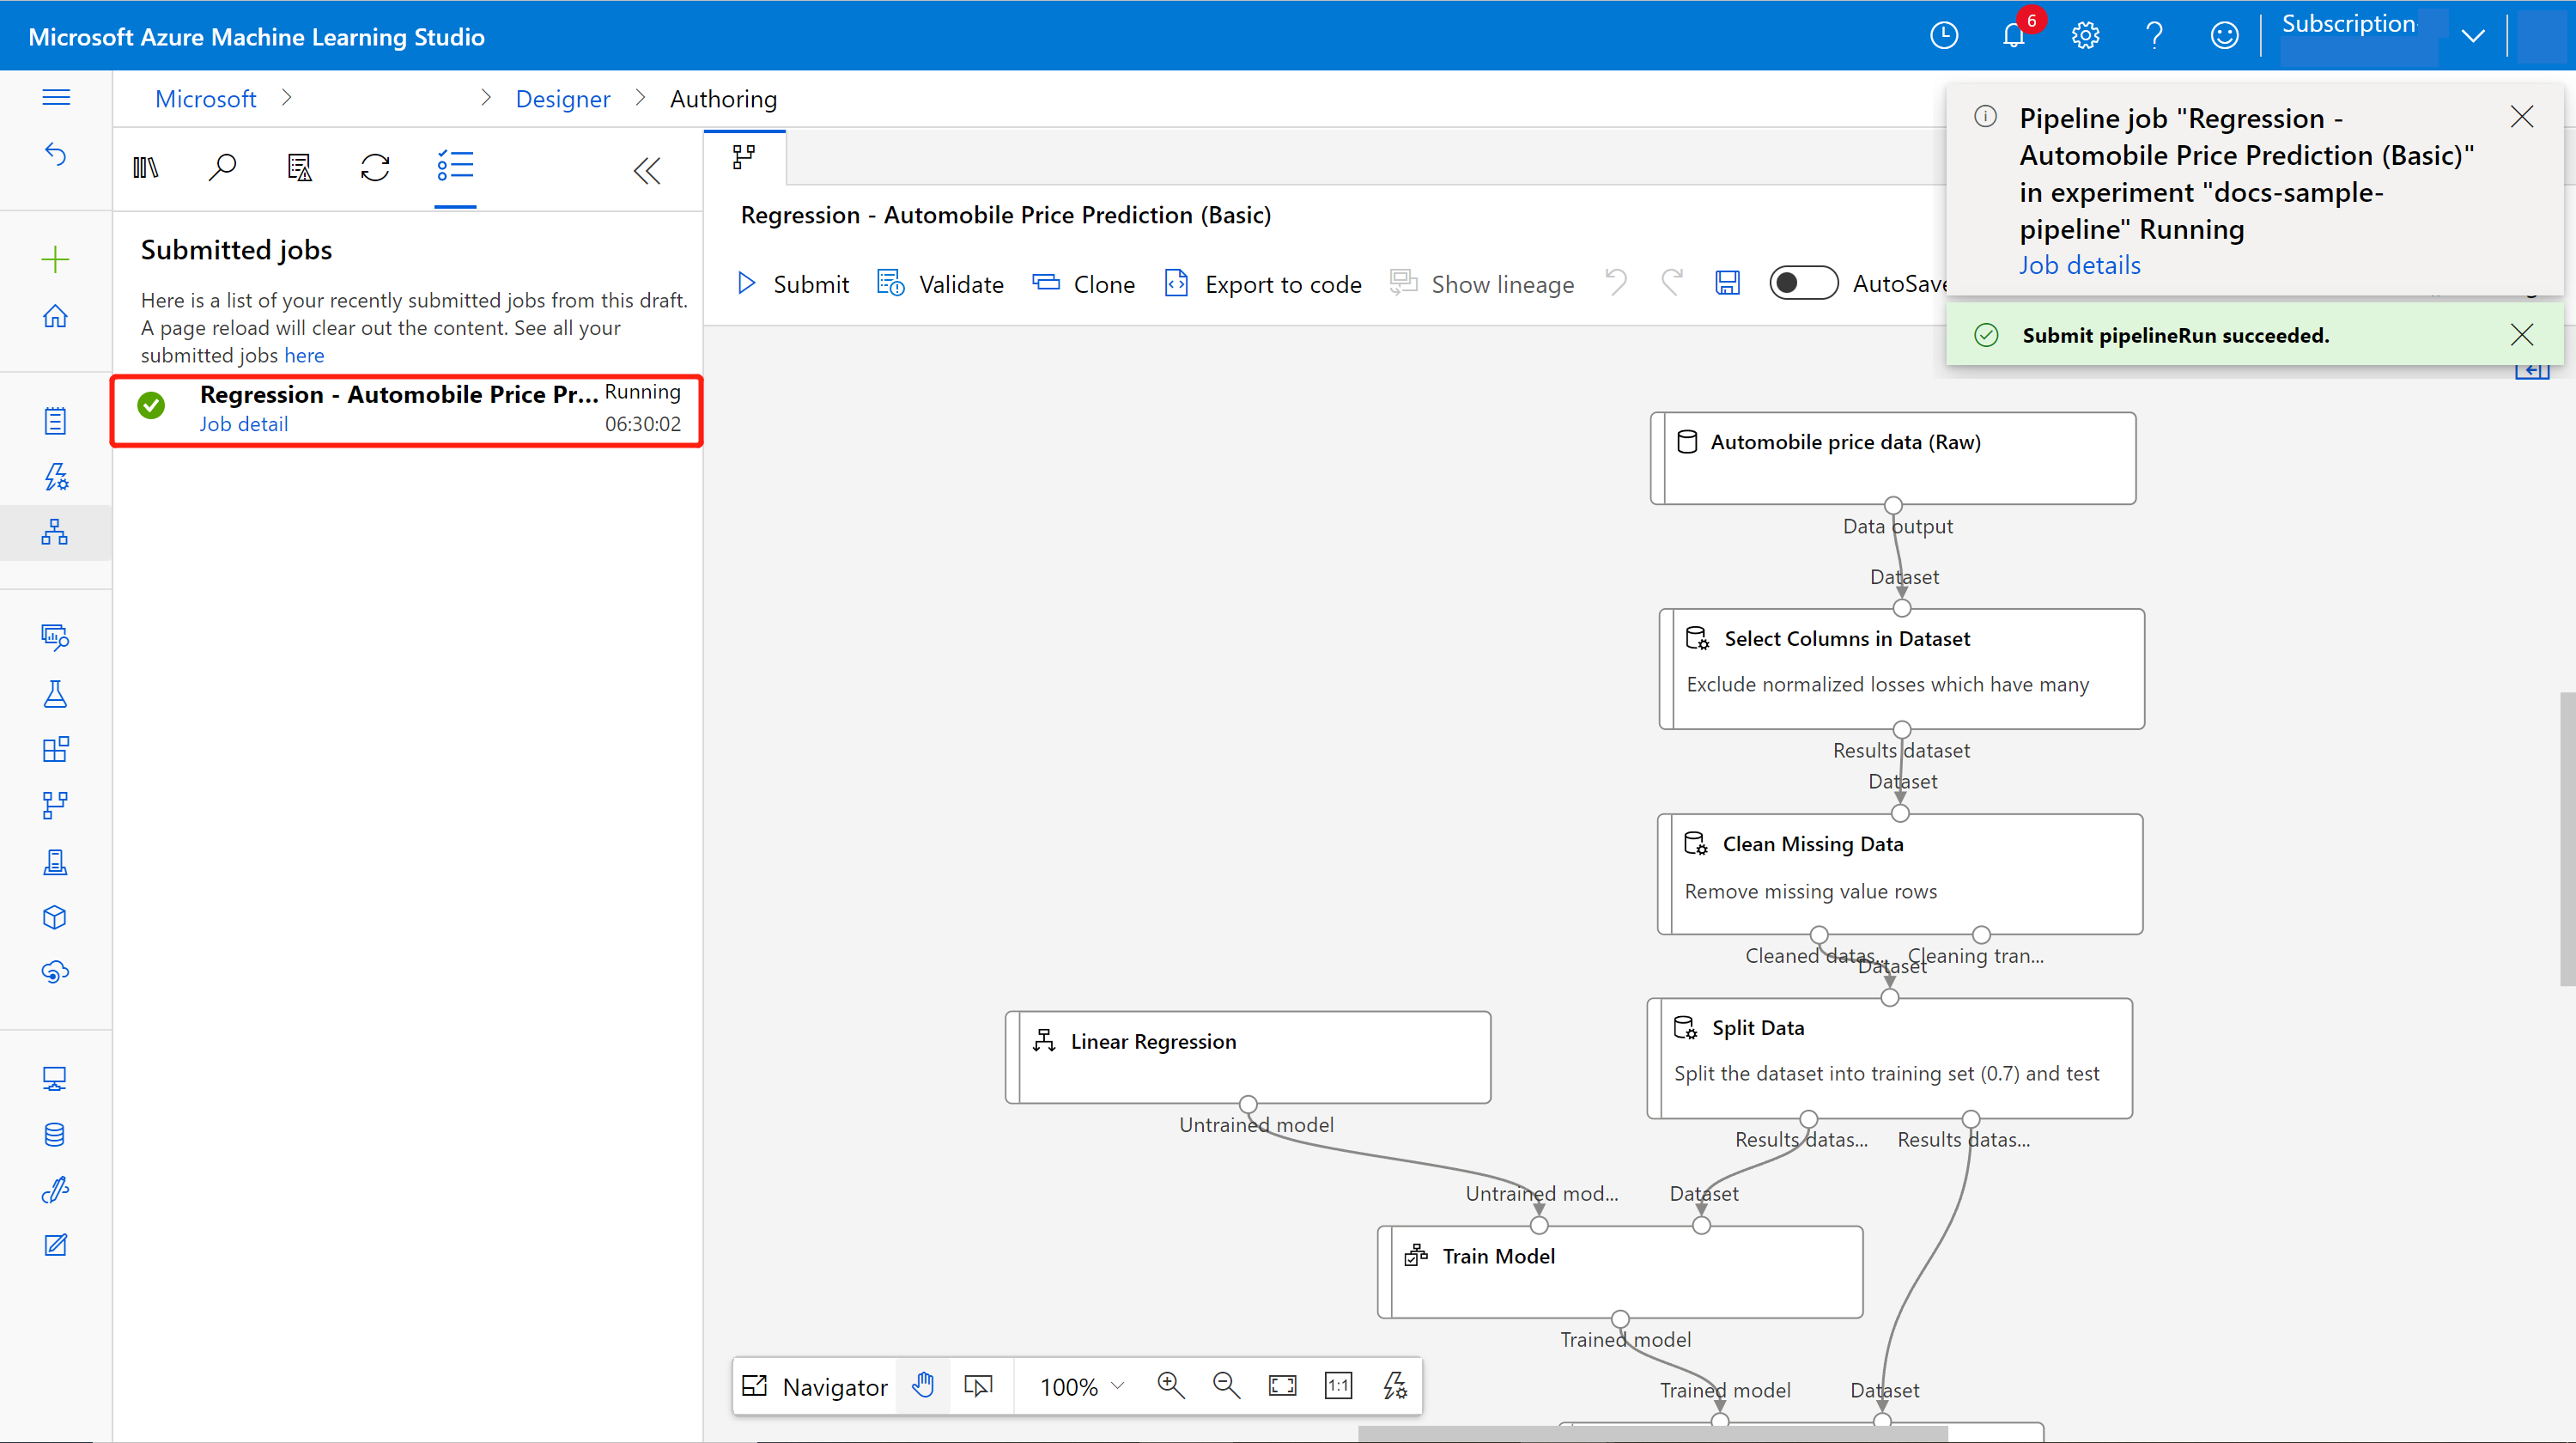Select the pointer selection tool in canvas toolbar

click(x=978, y=1385)
